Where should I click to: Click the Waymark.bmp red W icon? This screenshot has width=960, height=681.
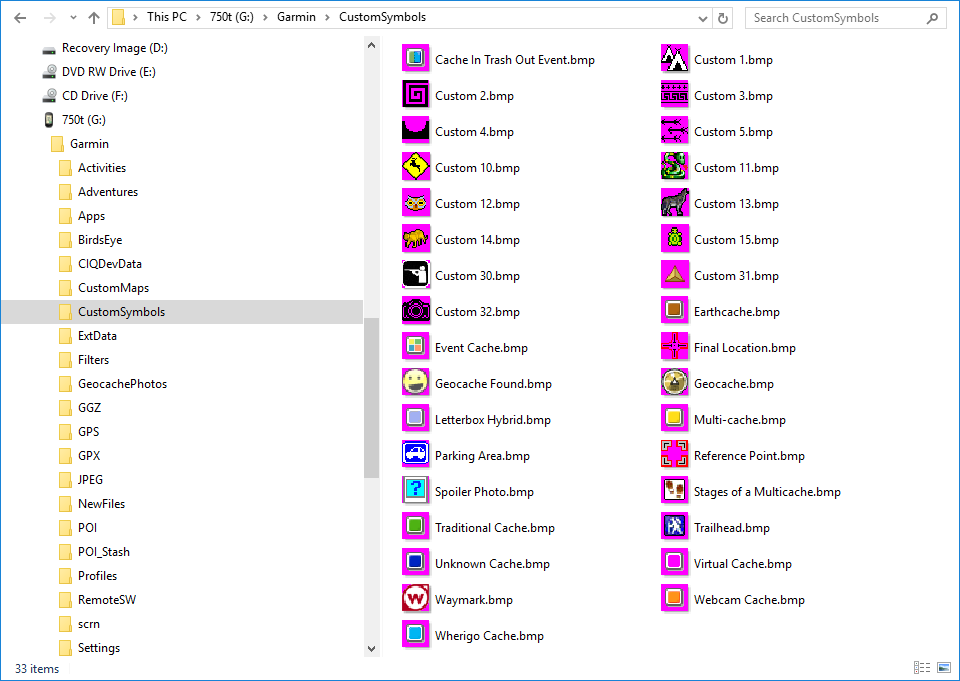click(x=415, y=599)
